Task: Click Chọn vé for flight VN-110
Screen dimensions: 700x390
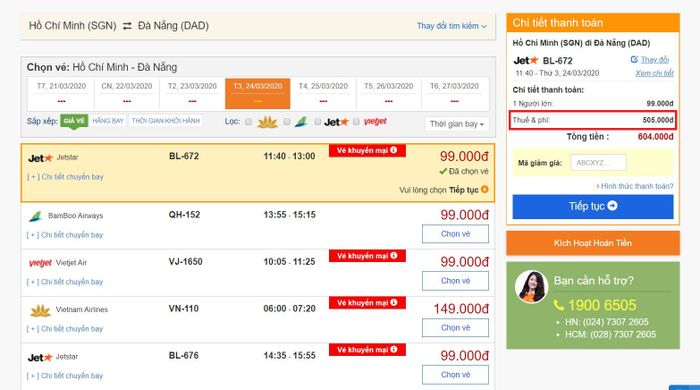Action: tap(455, 328)
